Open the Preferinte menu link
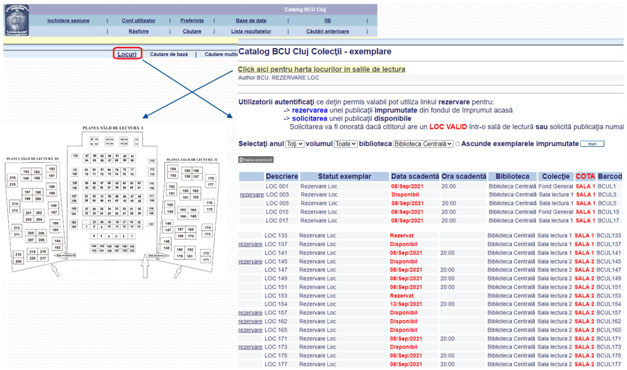This screenshot has width=627, height=370. coord(192,20)
